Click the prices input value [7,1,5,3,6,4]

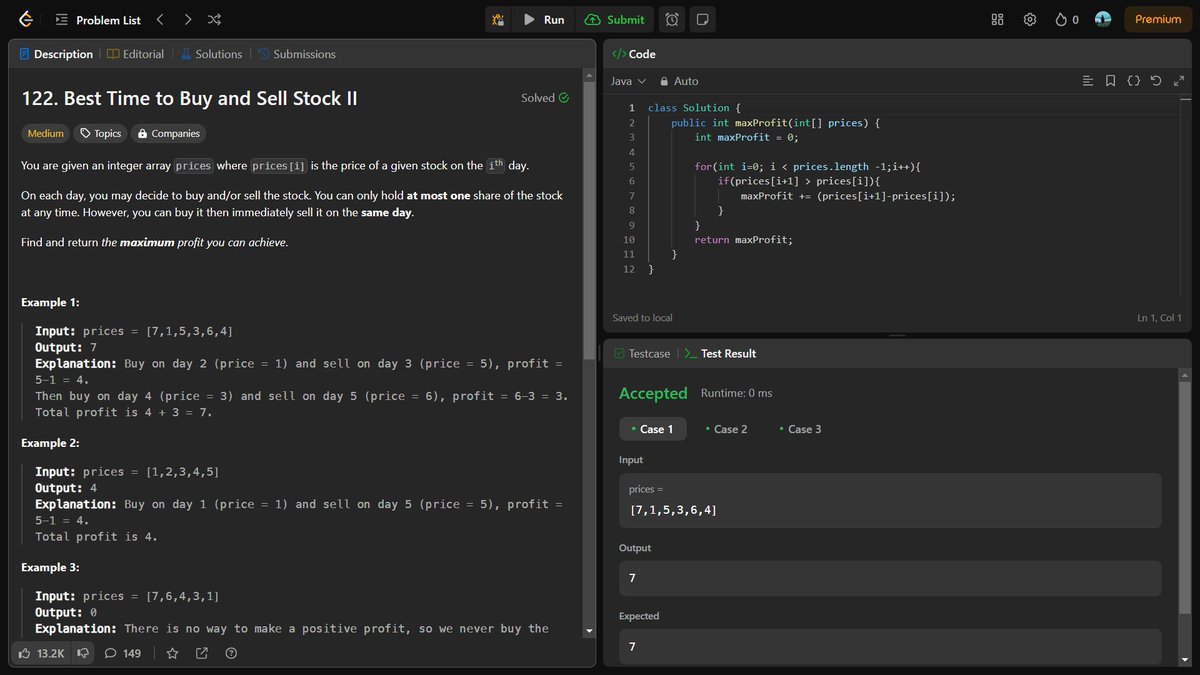(672, 510)
